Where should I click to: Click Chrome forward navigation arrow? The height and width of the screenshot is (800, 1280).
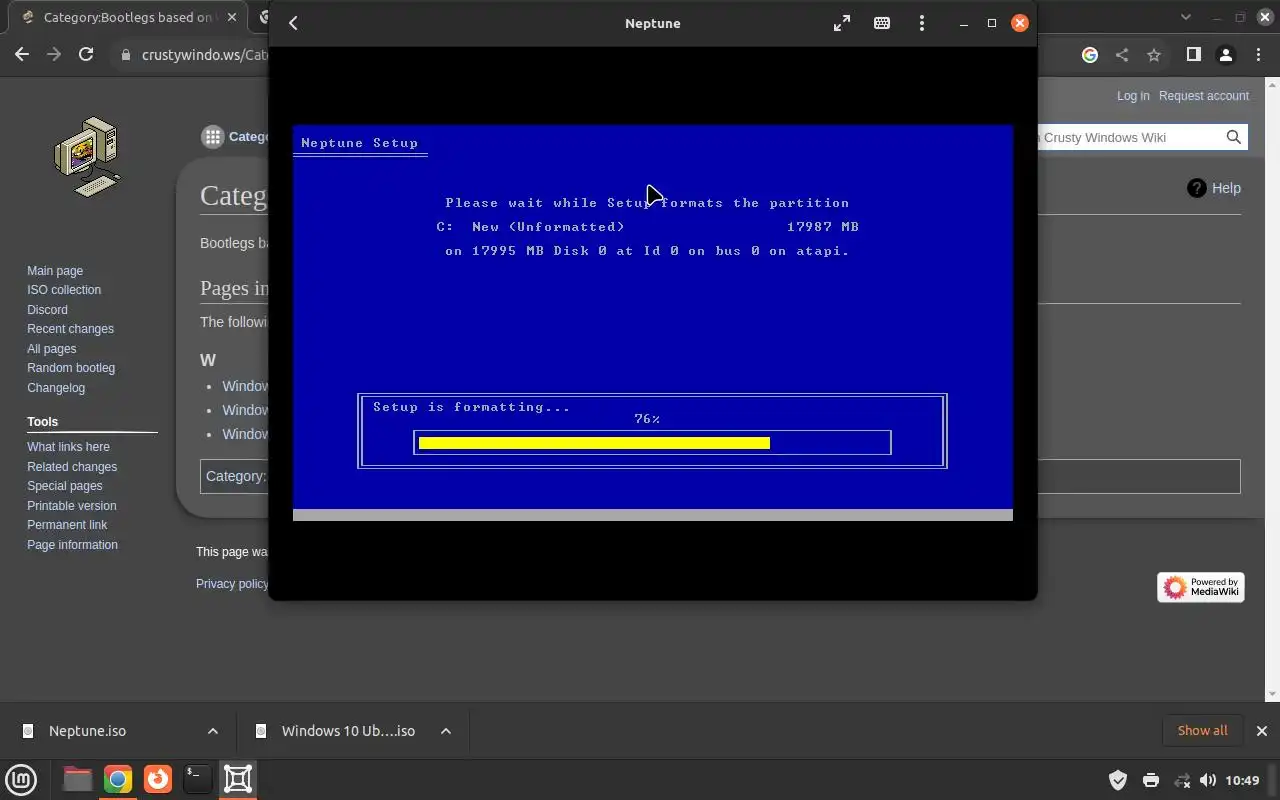54,55
